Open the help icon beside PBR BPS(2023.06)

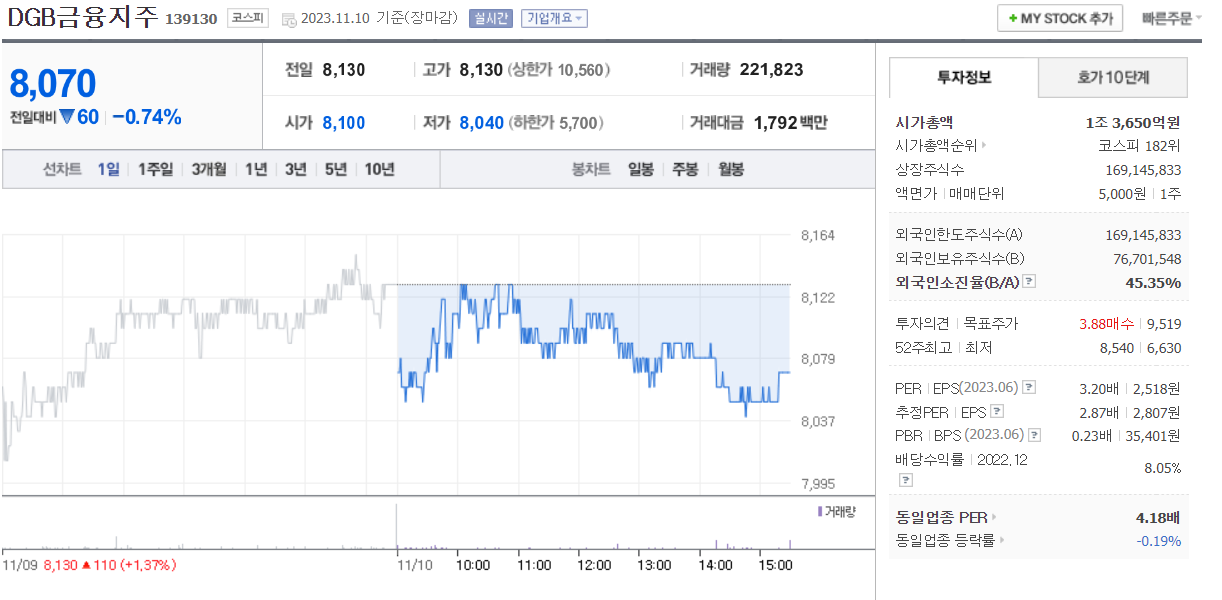1035,435
